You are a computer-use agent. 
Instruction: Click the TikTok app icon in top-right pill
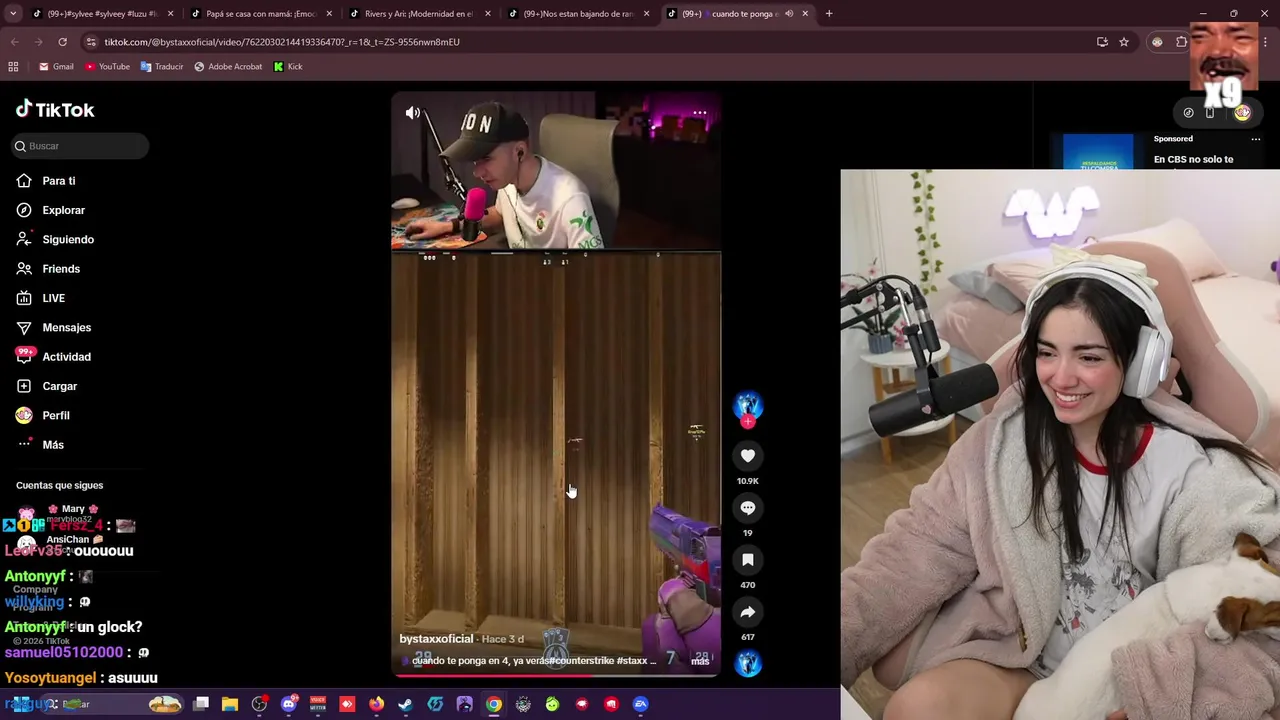click(x=1188, y=113)
